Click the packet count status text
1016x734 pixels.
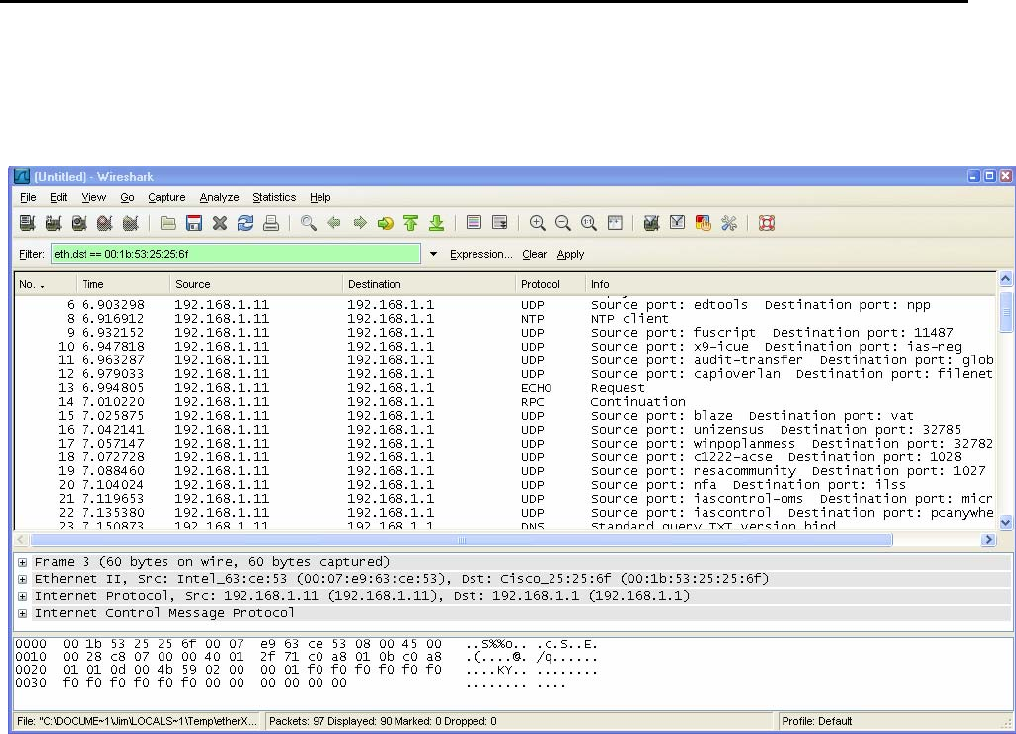point(382,721)
